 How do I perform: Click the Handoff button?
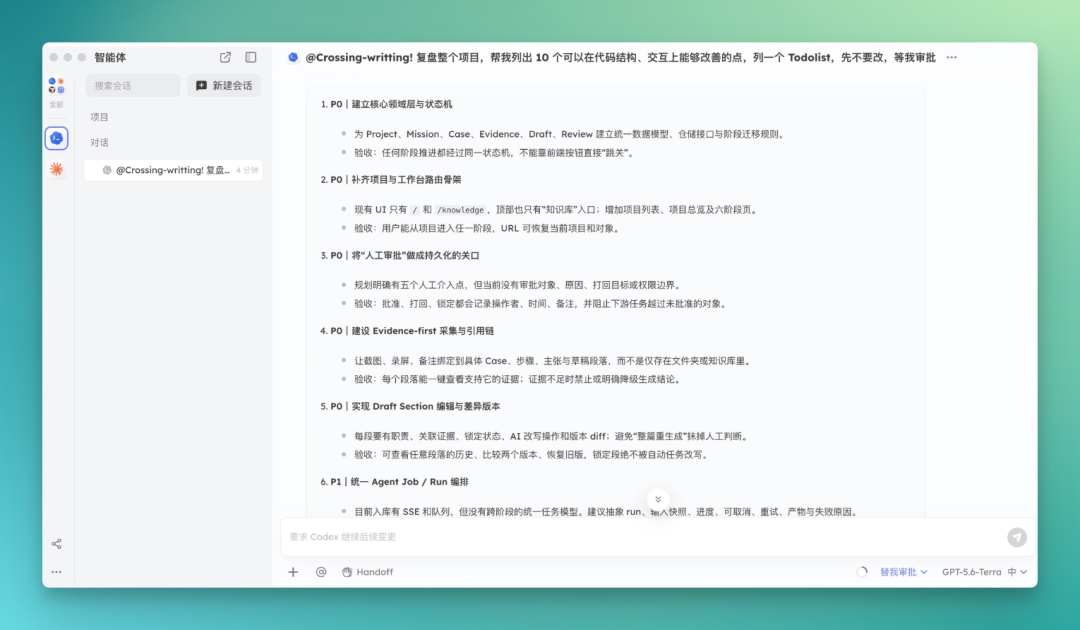point(368,572)
